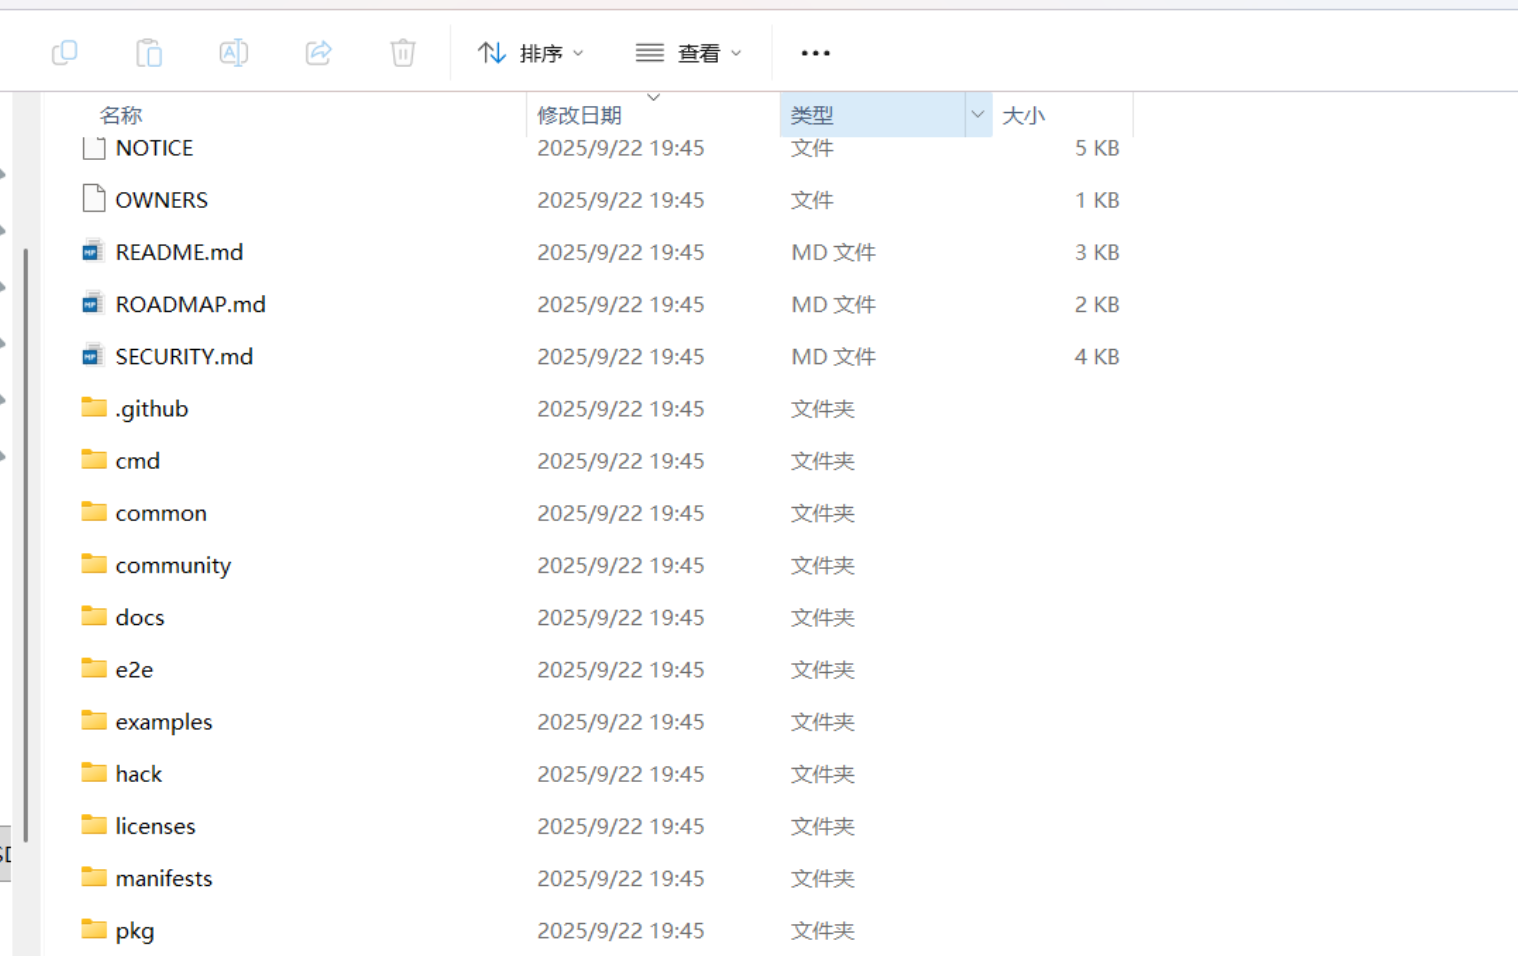Select the NOTICE file icon
The width and height of the screenshot is (1518, 956).
[94, 147]
